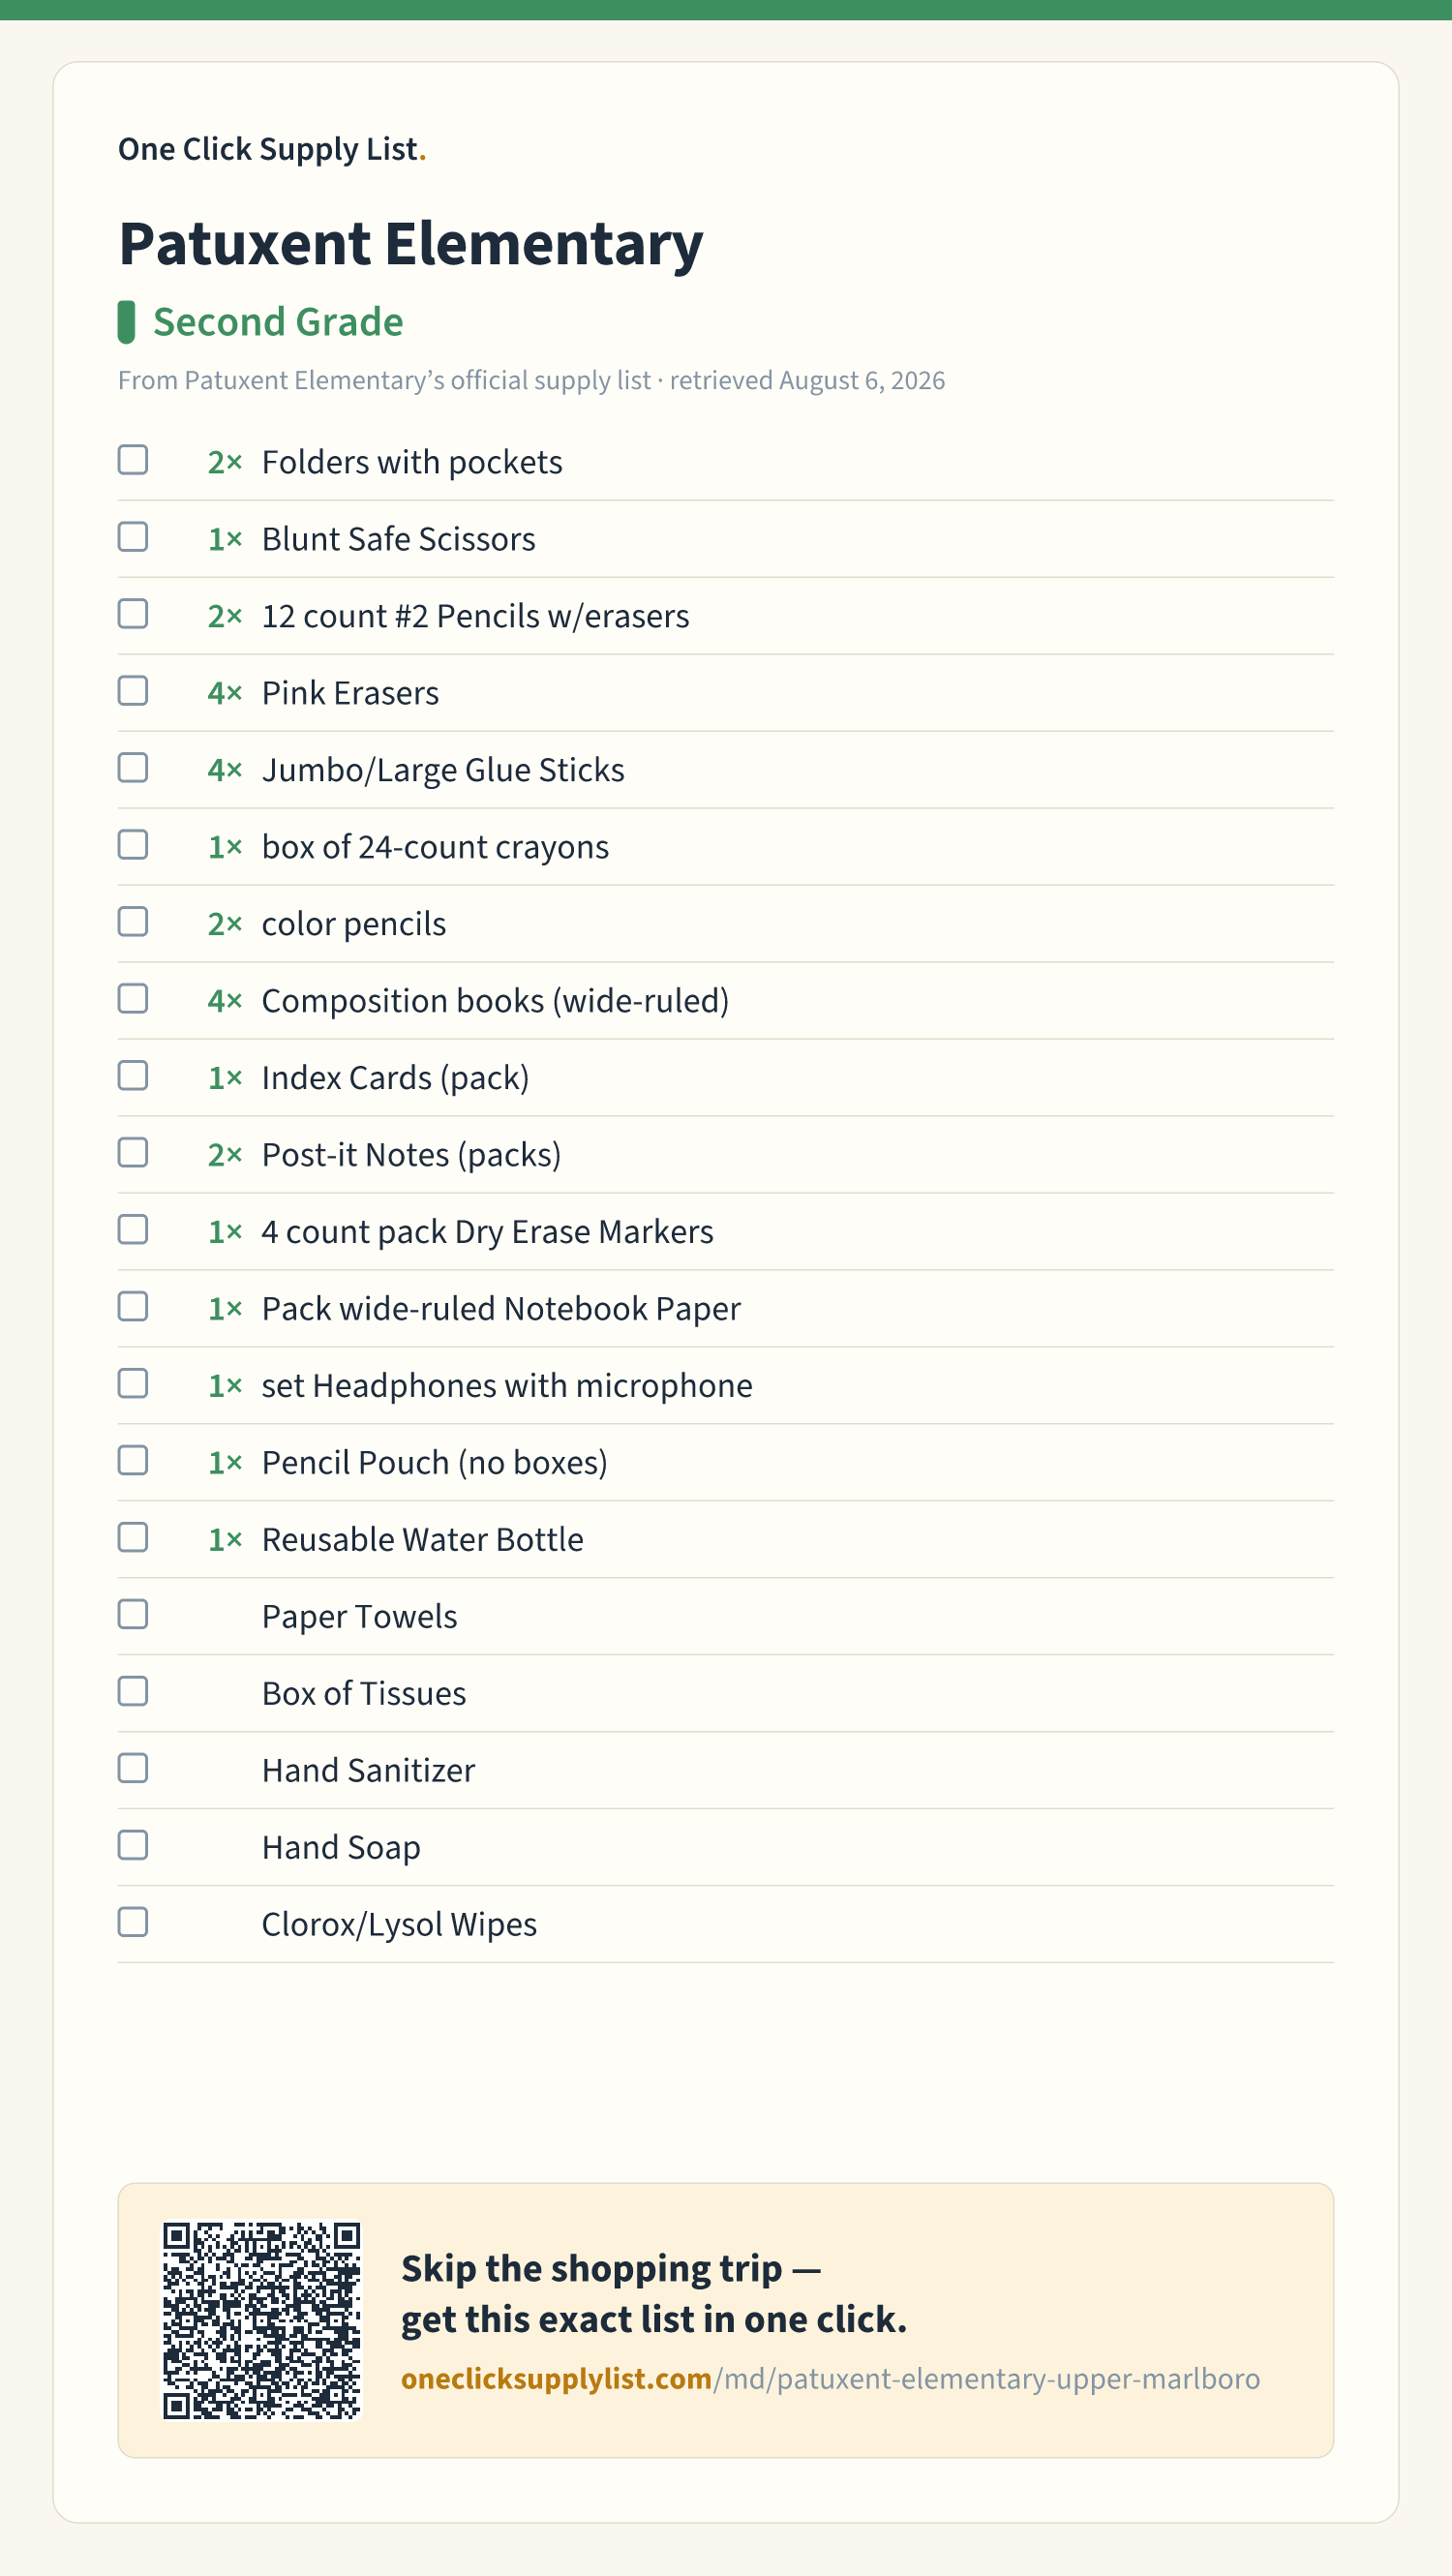
Task: Mark 4 count pack Dry Erase Markers done
Action: [133, 1230]
